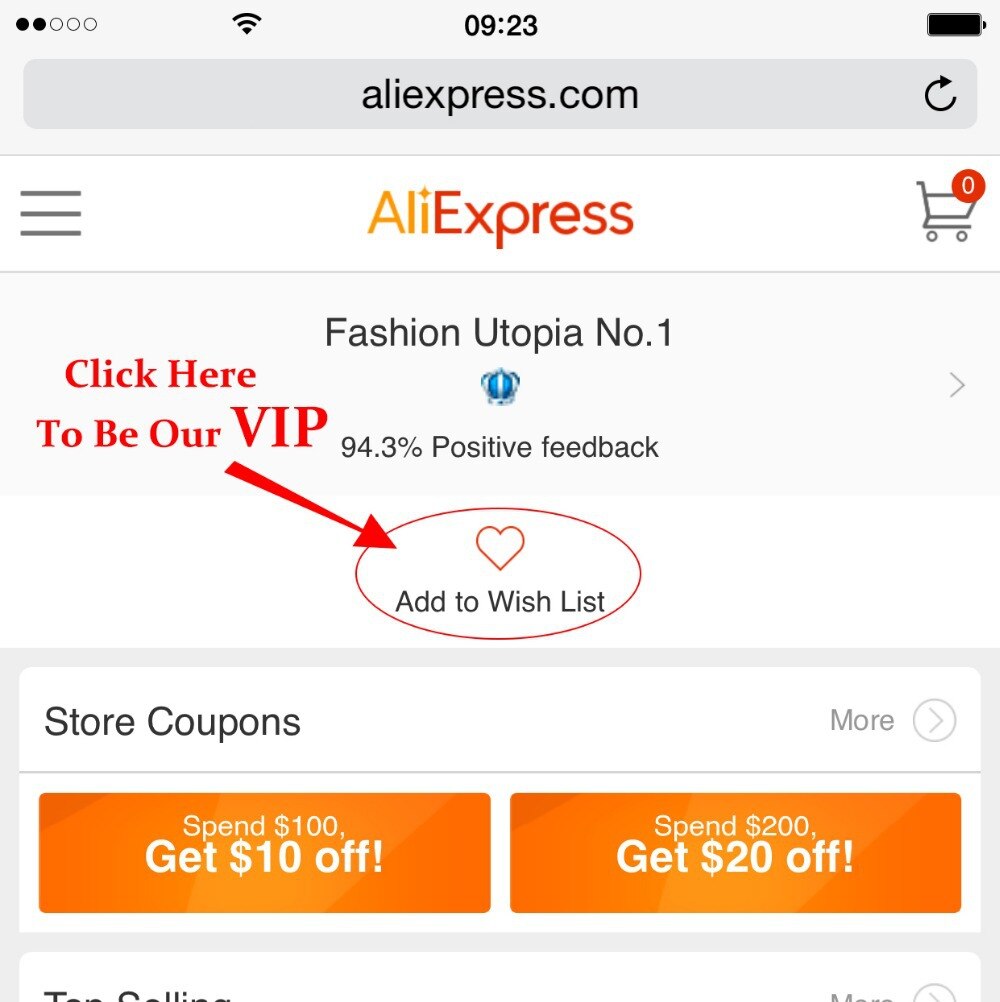Image resolution: width=1000 pixels, height=1002 pixels.
Task: Tap the battery indicator in status bar
Action: pyautogui.click(x=956, y=25)
